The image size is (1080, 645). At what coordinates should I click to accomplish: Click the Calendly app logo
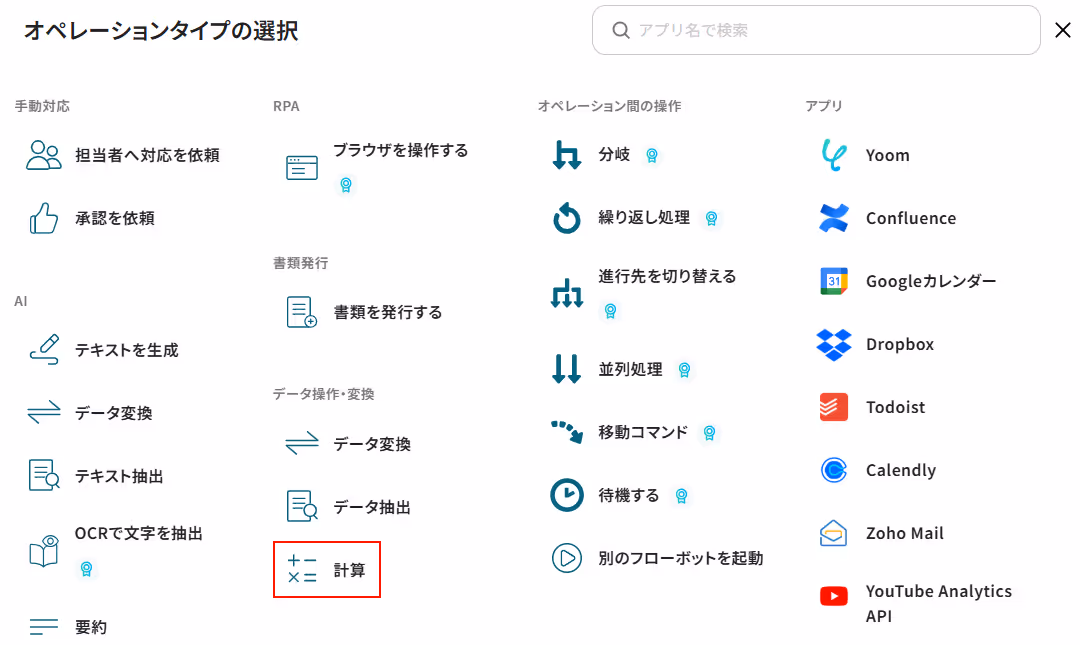[834, 470]
